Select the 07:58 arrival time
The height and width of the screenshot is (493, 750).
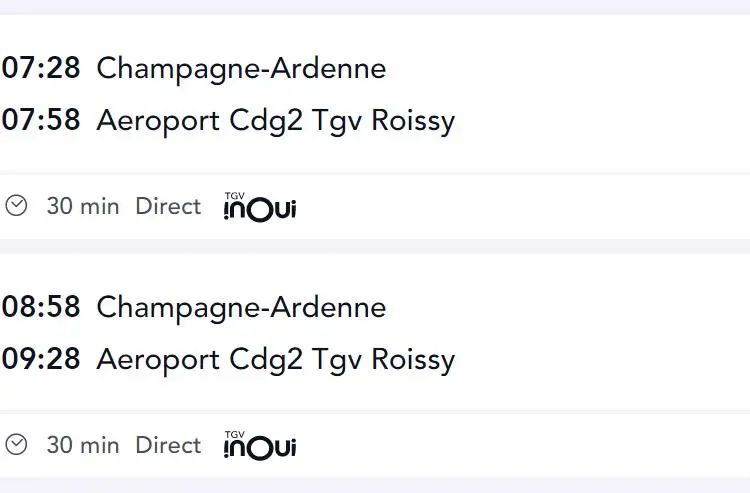pyautogui.click(x=41, y=120)
